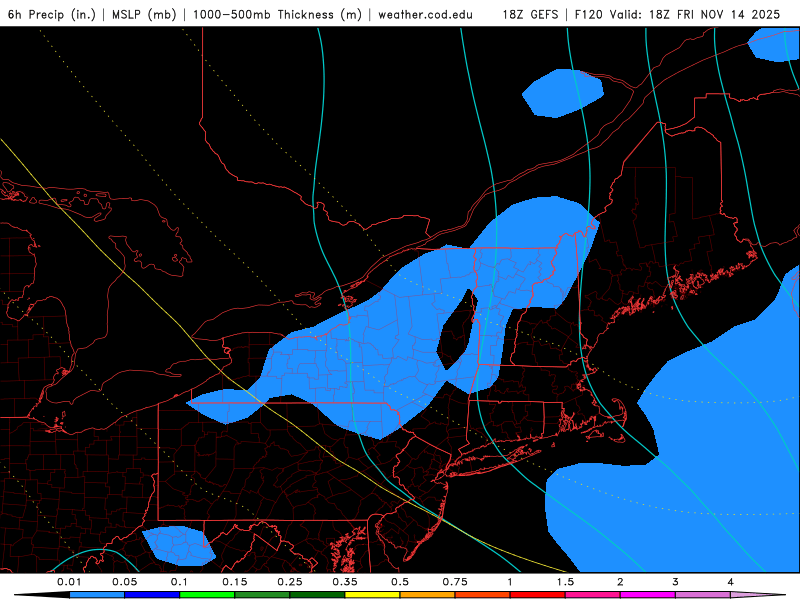Image resolution: width=800 pixels, height=600 pixels.
Task: Click the orchid 3–4 legend swatch
Action: pyautogui.click(x=703, y=595)
